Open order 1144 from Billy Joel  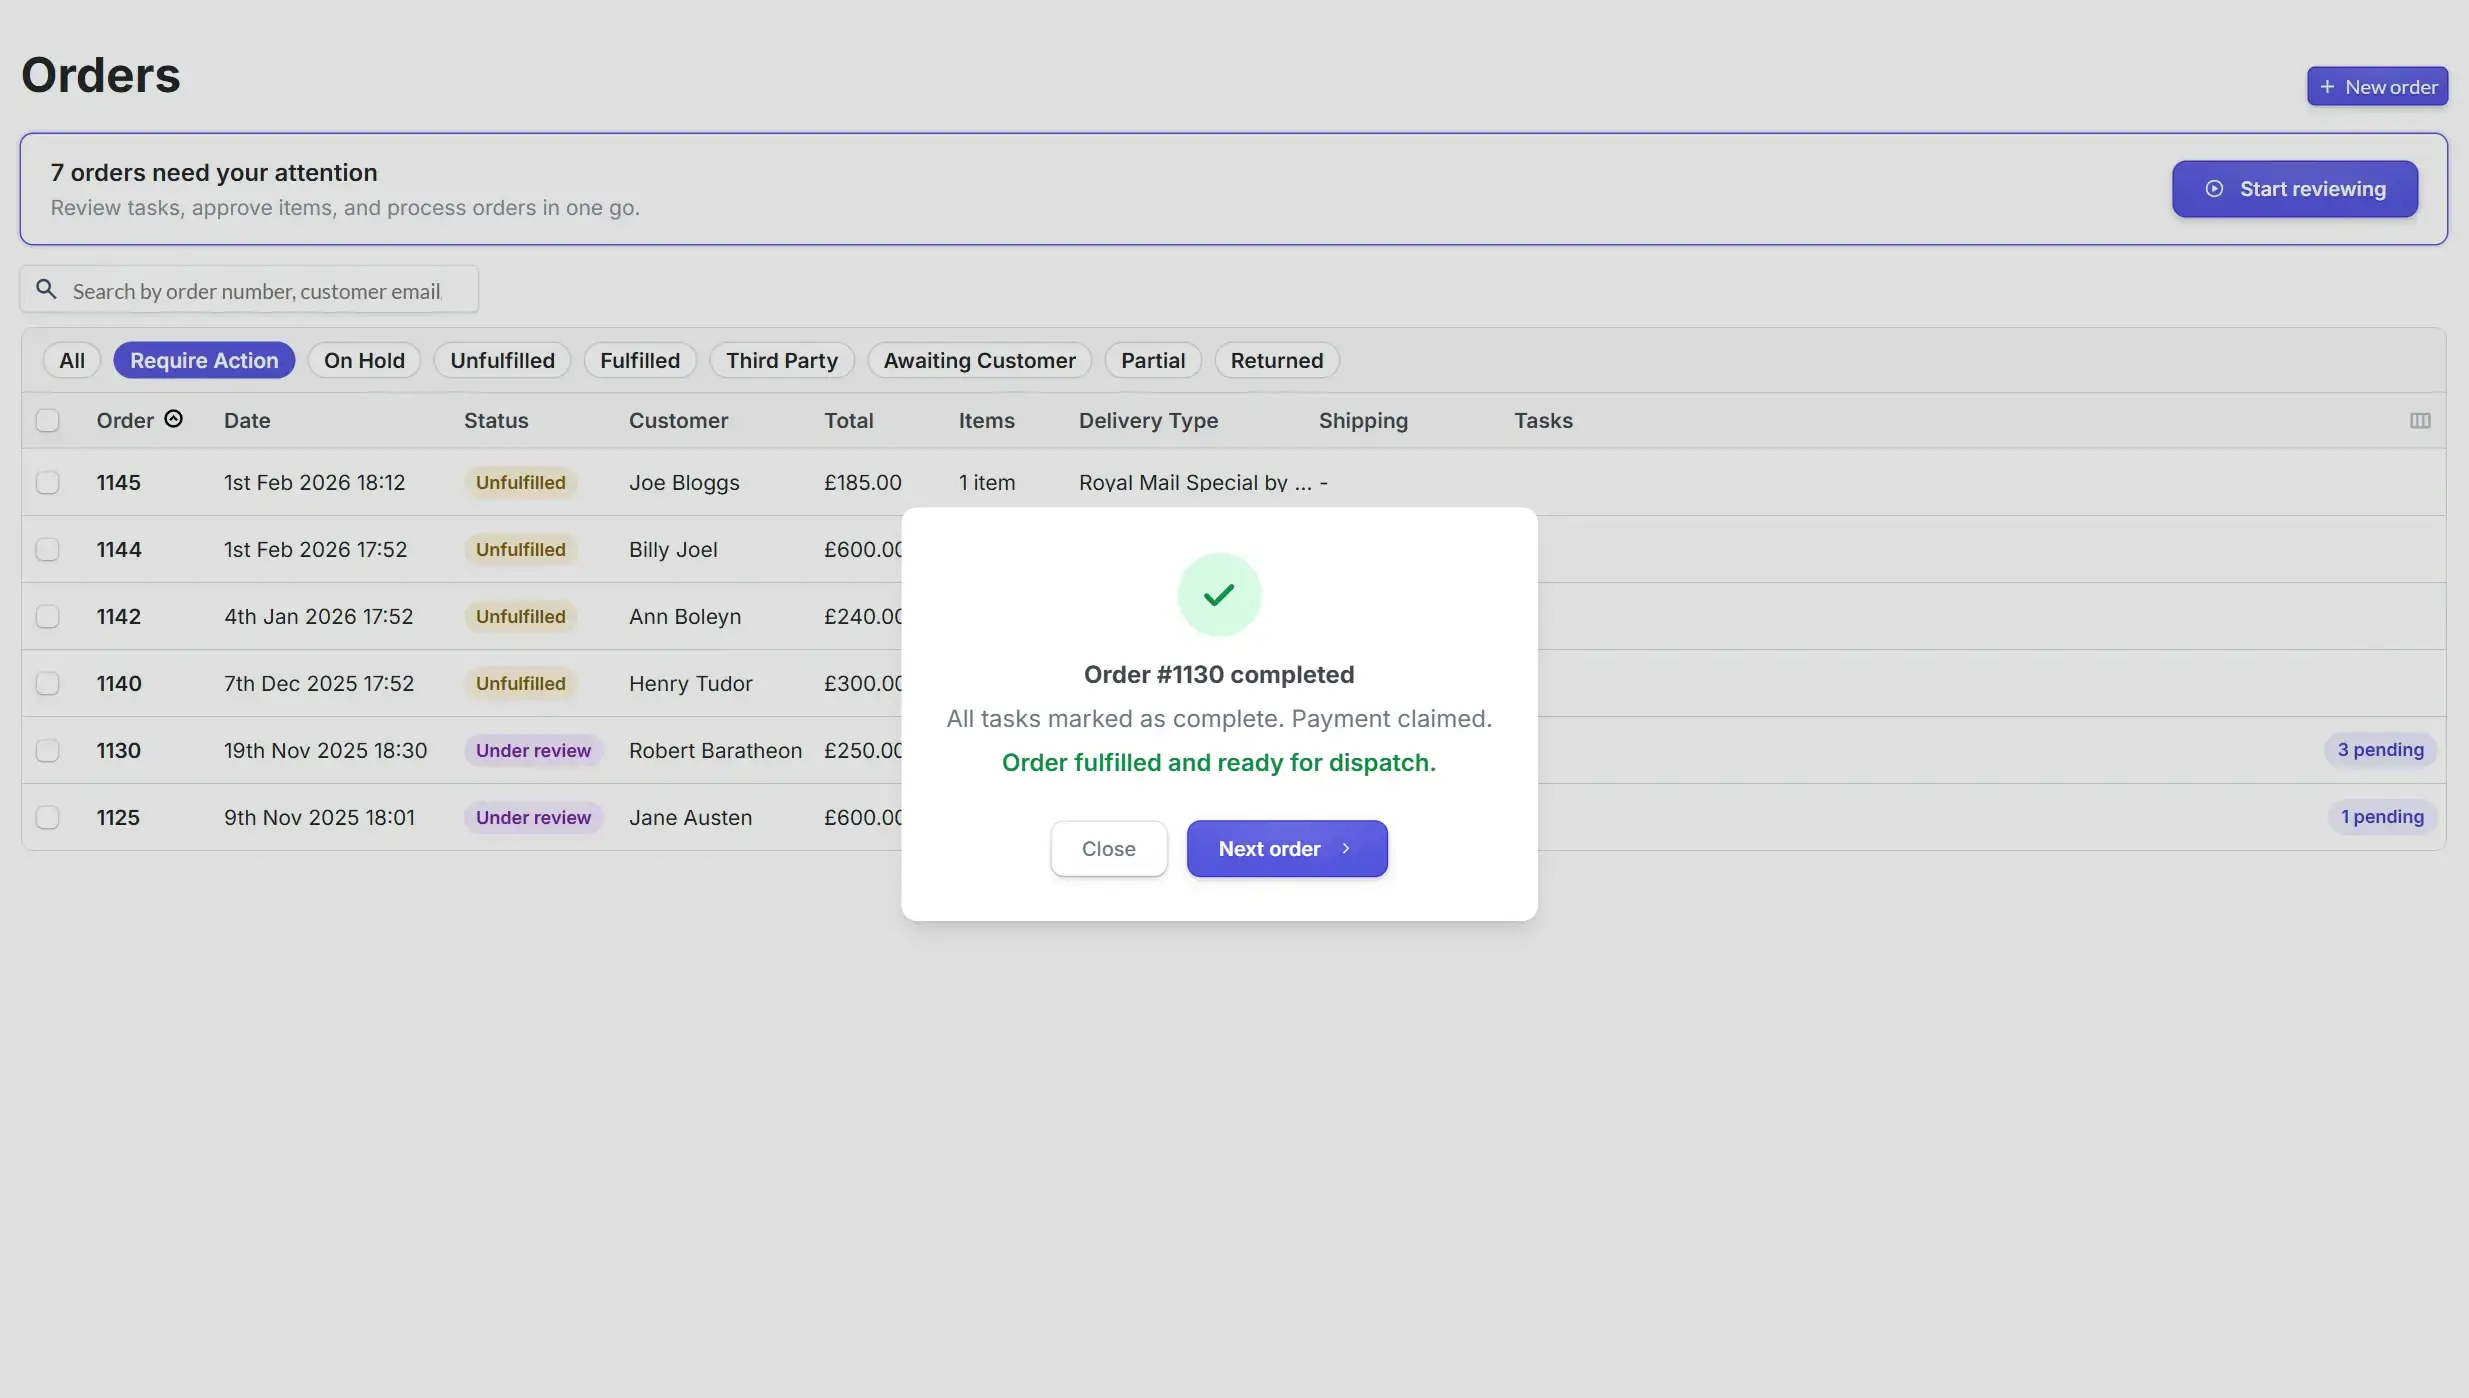[119, 550]
